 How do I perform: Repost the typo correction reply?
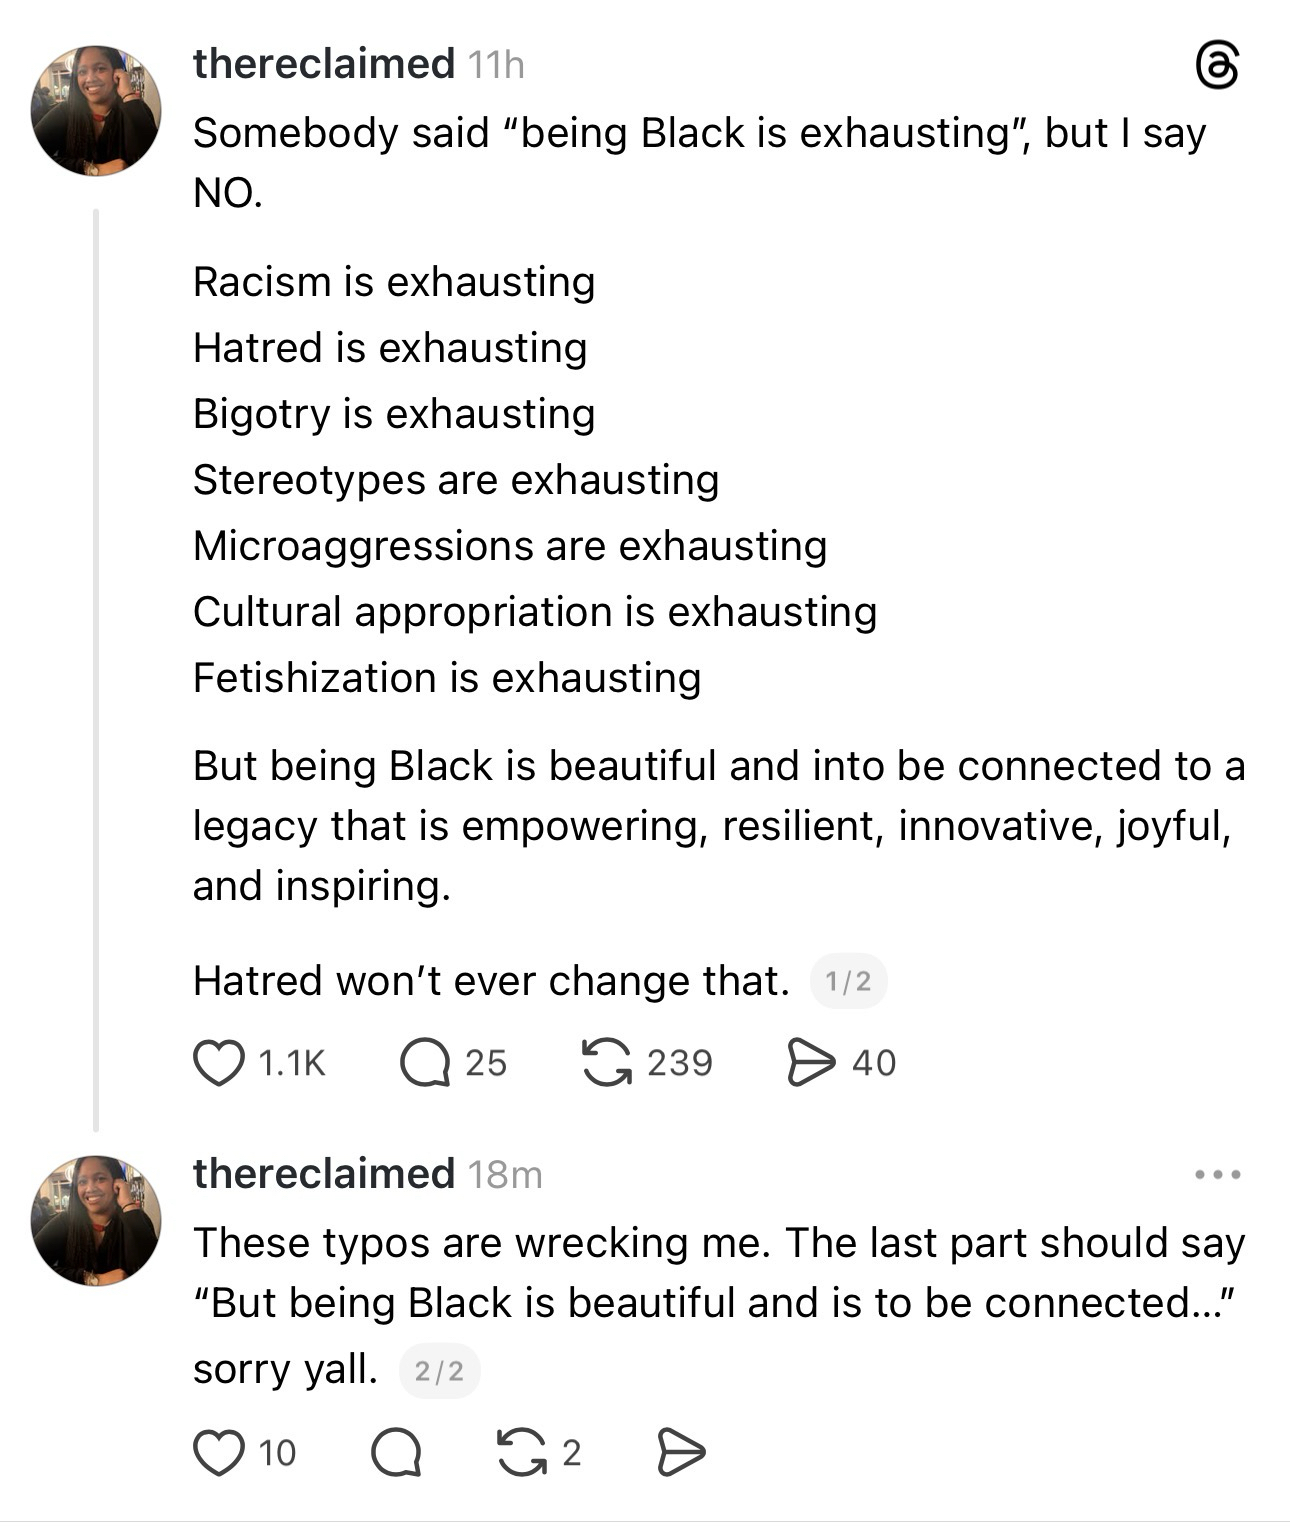pos(521,1453)
